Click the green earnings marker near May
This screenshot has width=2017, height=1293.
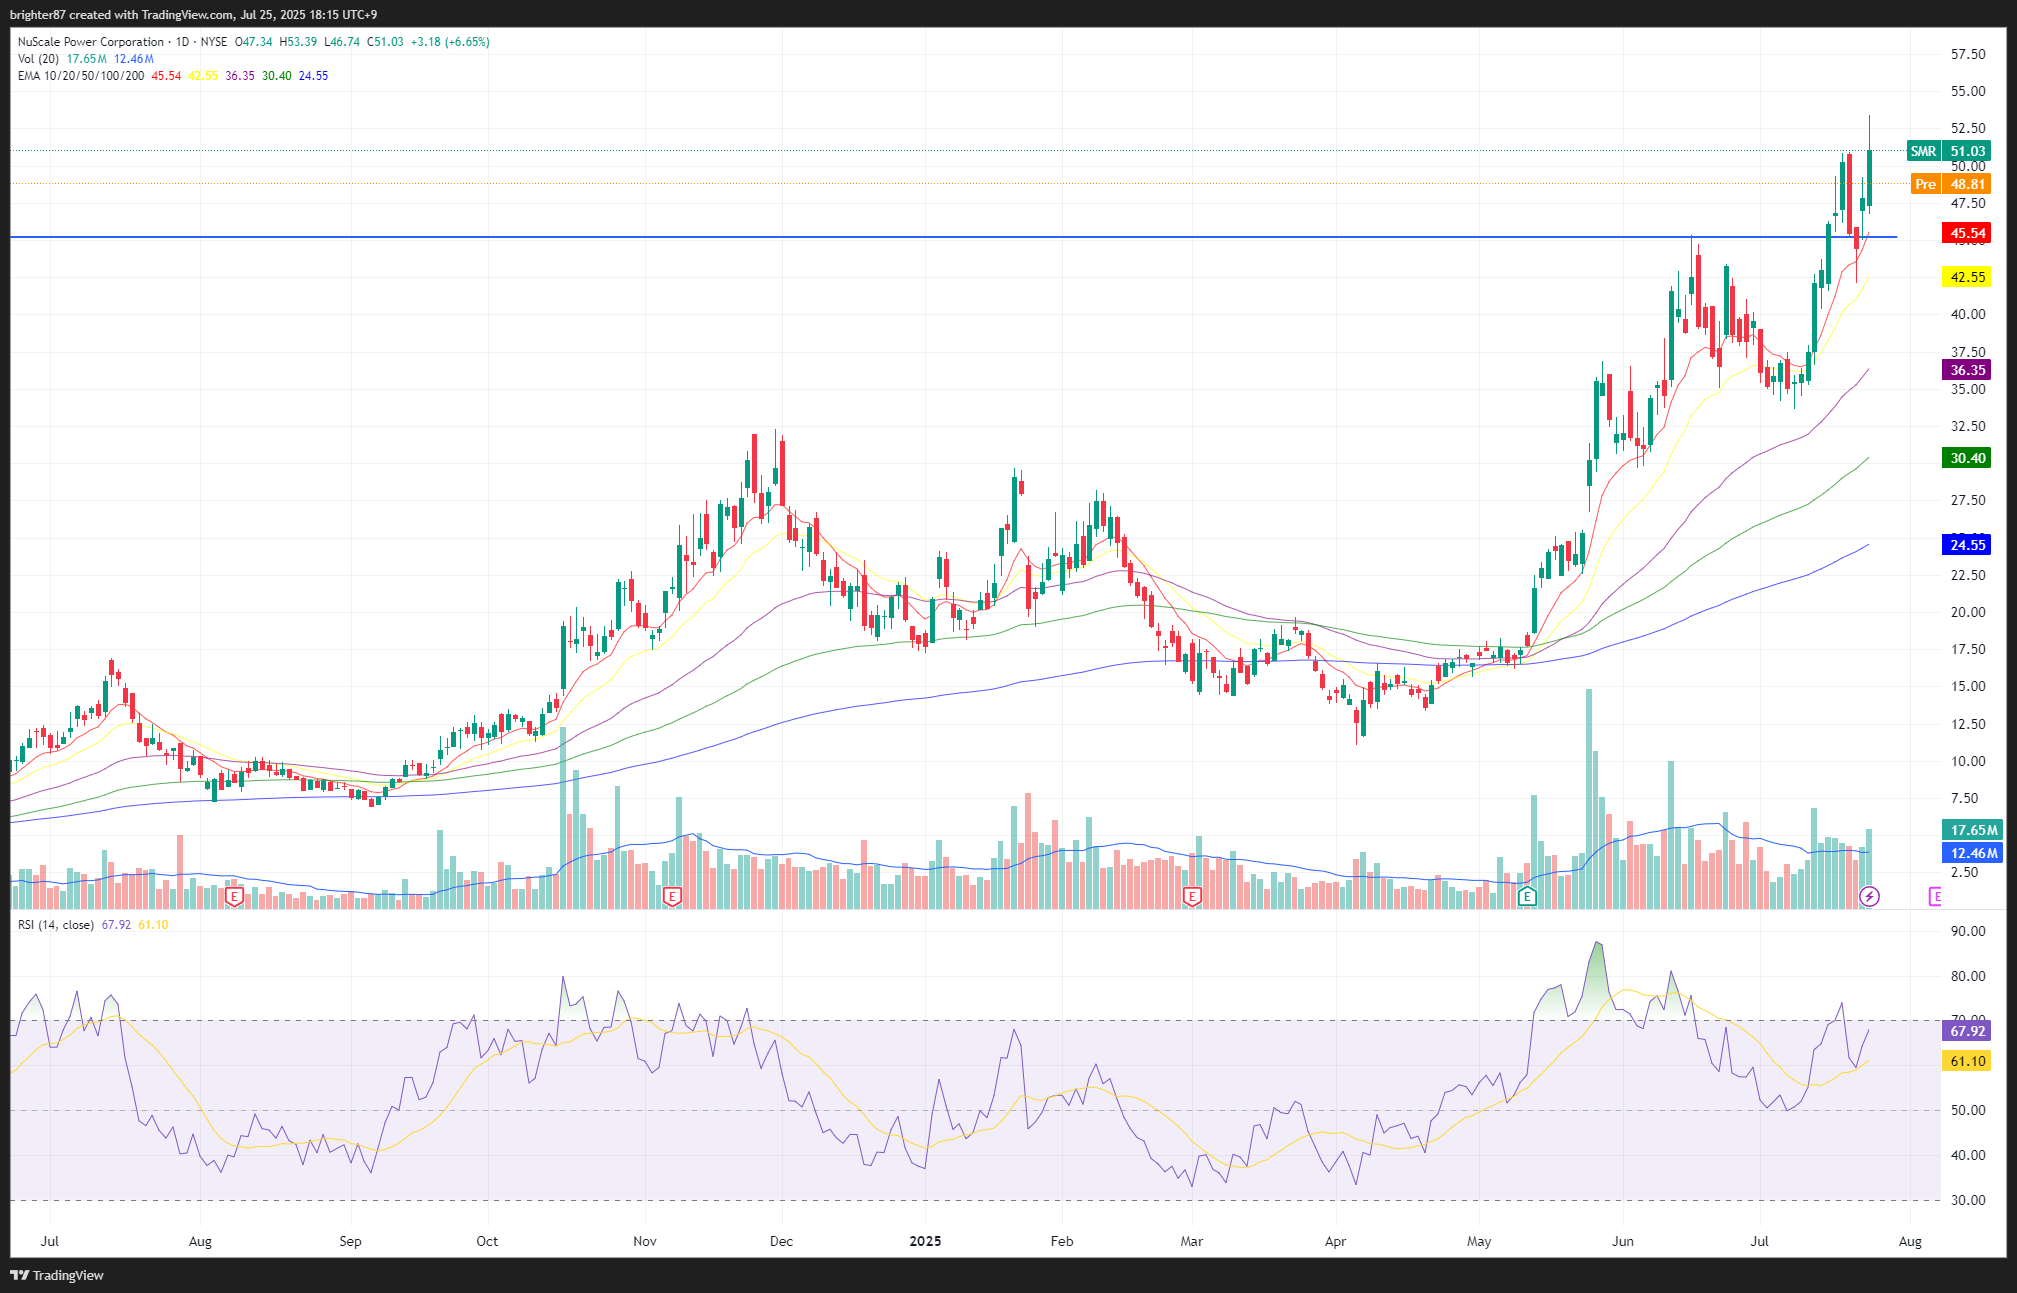1526,896
